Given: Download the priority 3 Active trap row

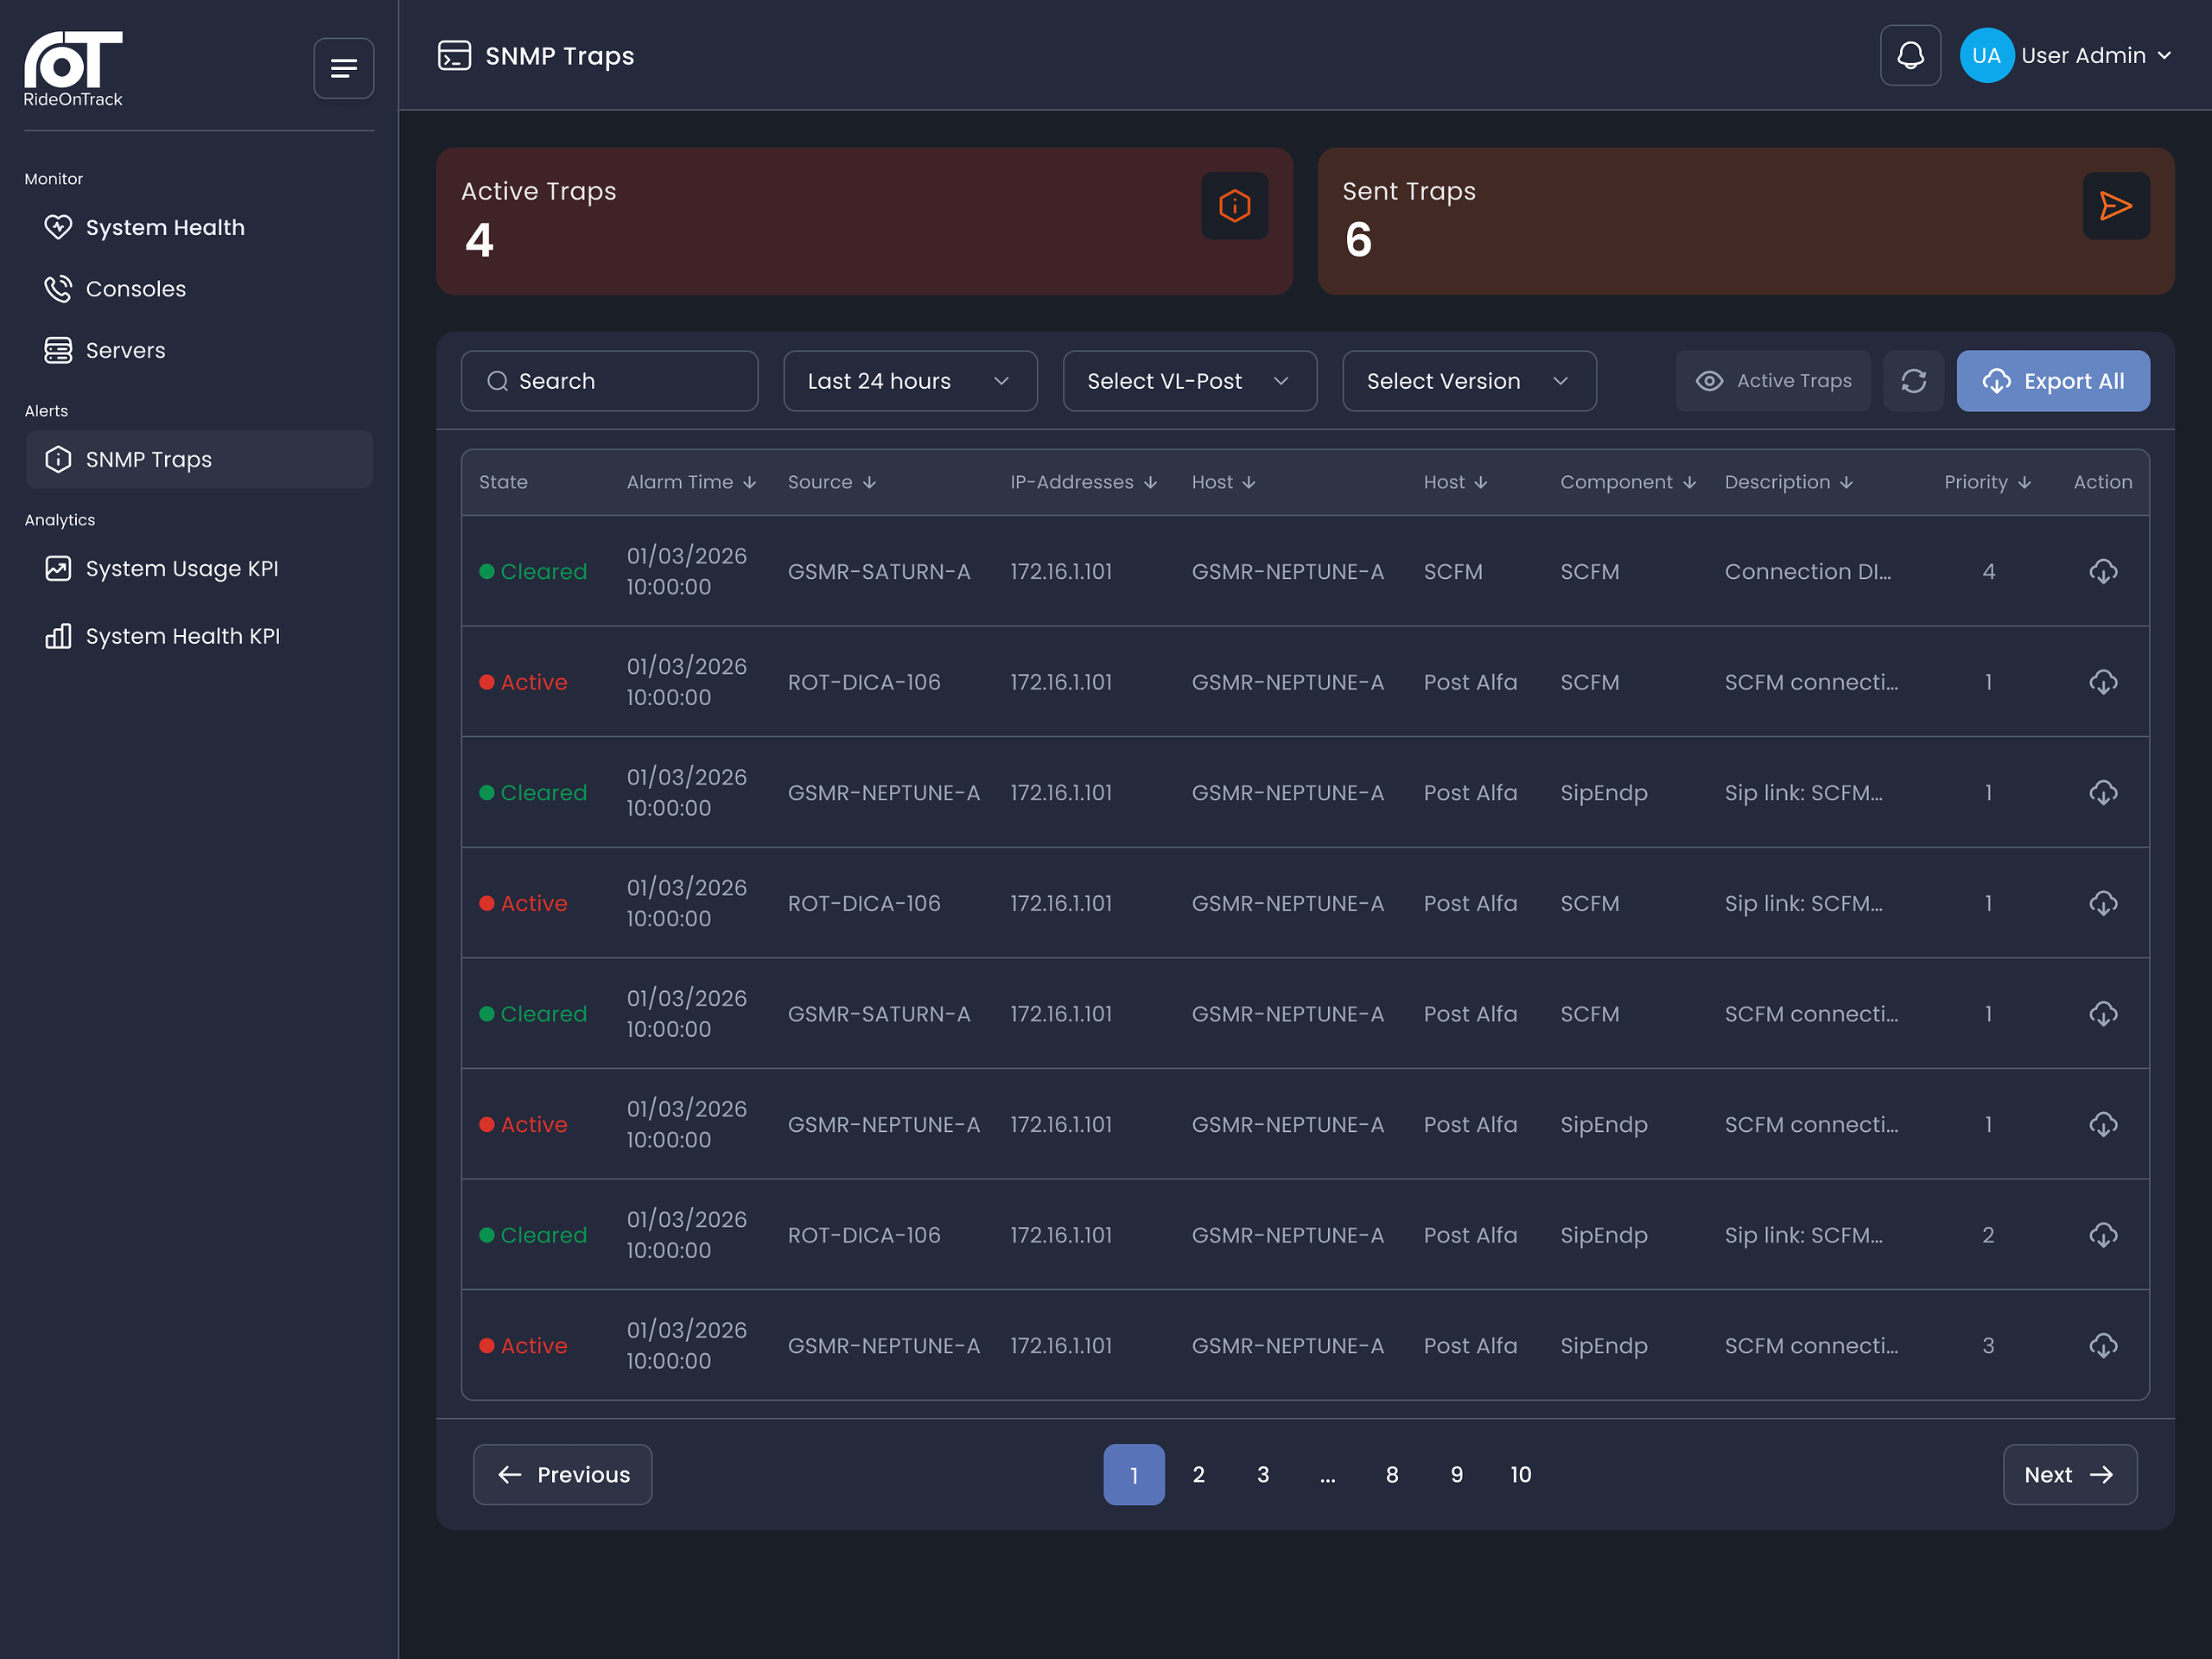Looking at the screenshot, I should click(x=2103, y=1345).
